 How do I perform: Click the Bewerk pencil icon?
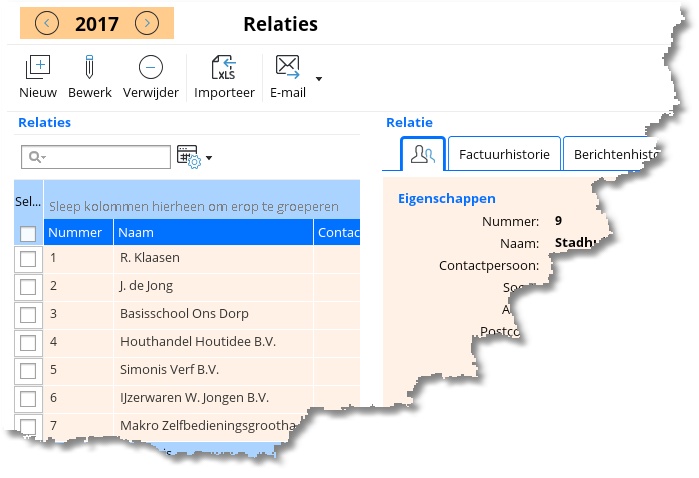point(89,68)
